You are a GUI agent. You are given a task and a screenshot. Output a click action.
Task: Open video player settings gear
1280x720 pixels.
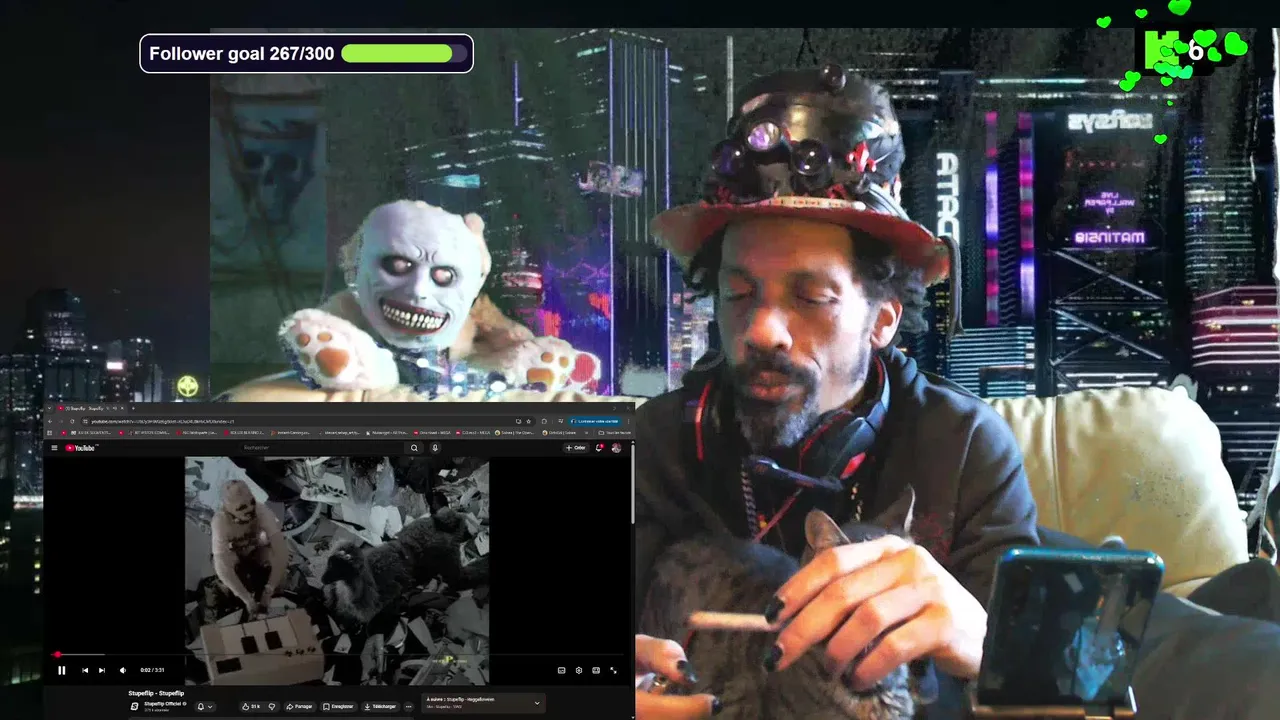point(579,670)
